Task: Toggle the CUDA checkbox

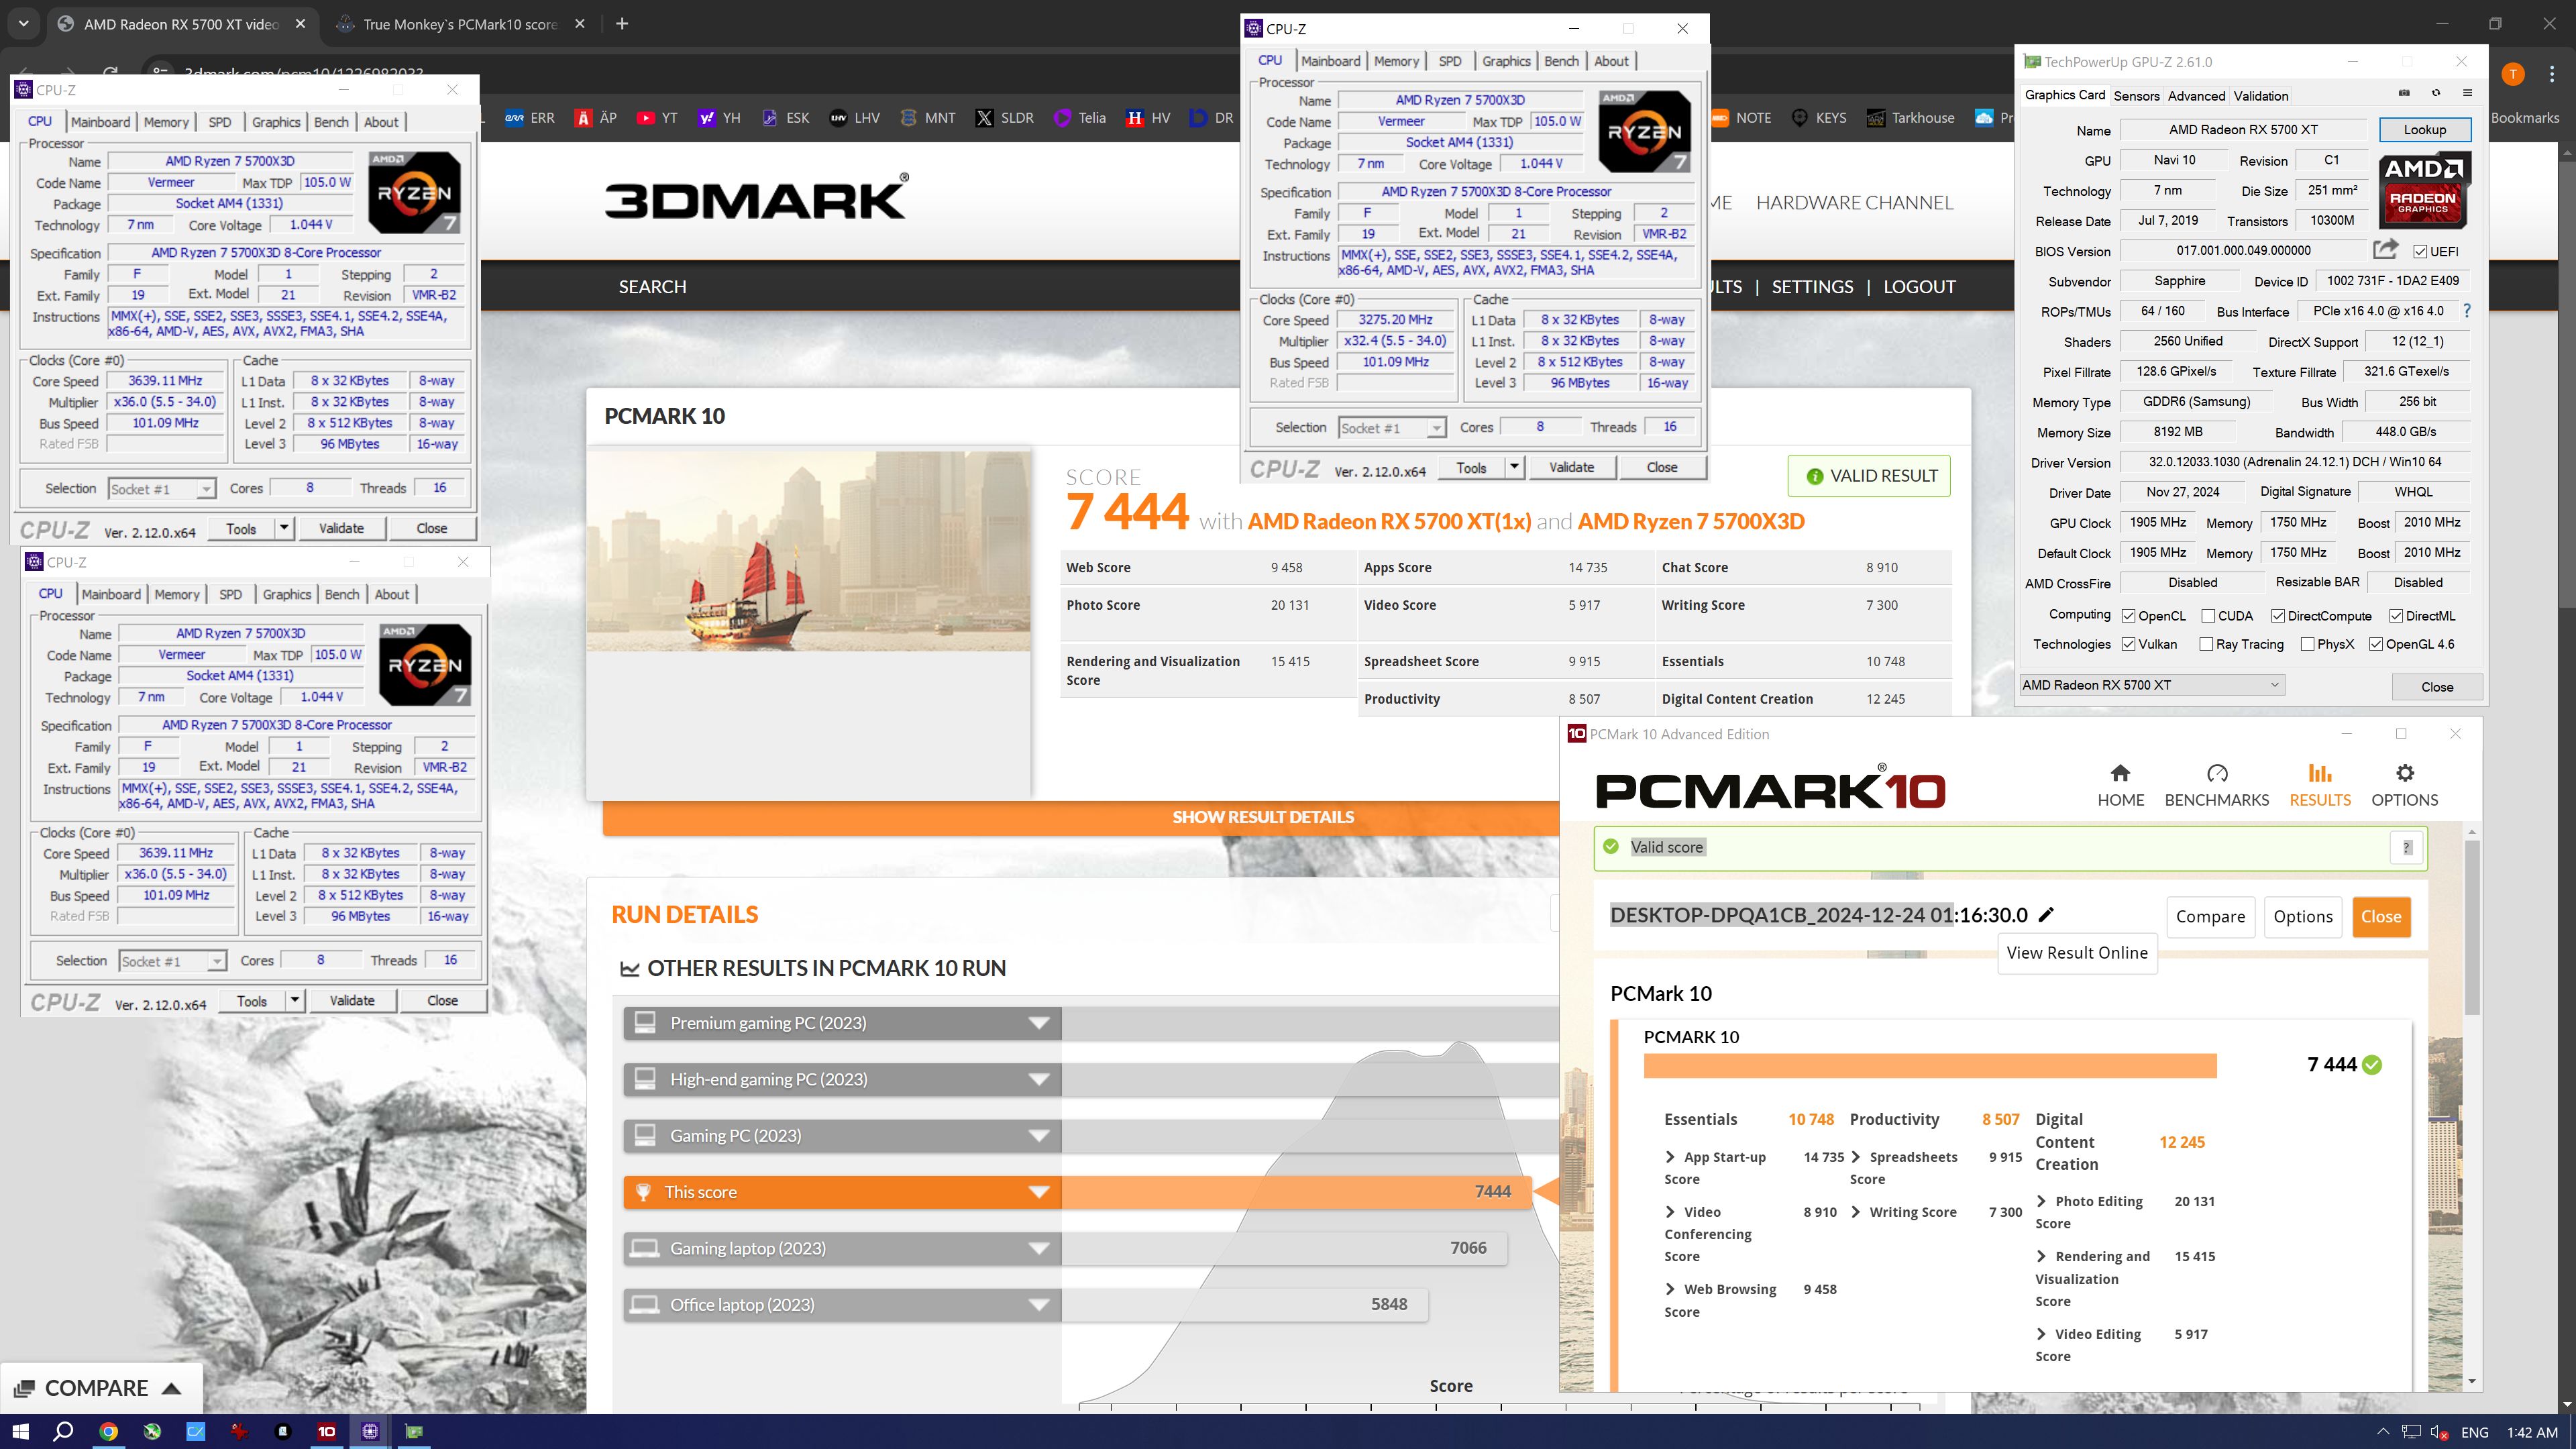Action: point(2208,616)
